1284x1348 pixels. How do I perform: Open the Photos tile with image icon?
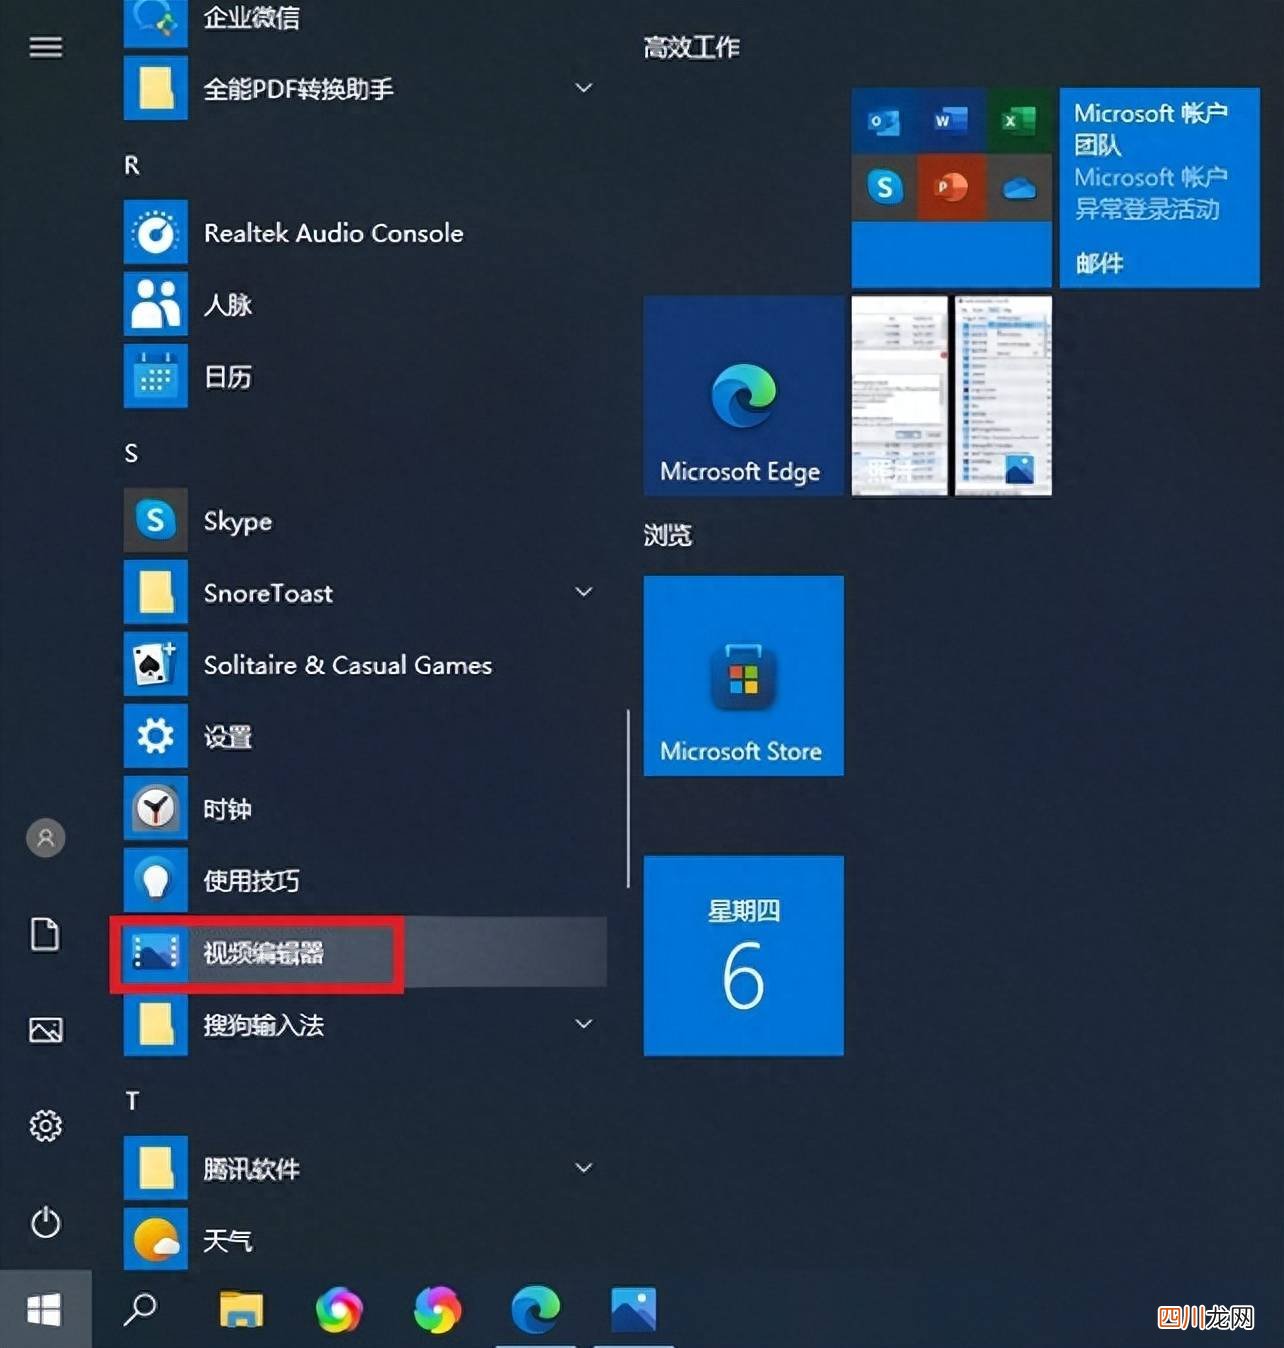[1003, 395]
